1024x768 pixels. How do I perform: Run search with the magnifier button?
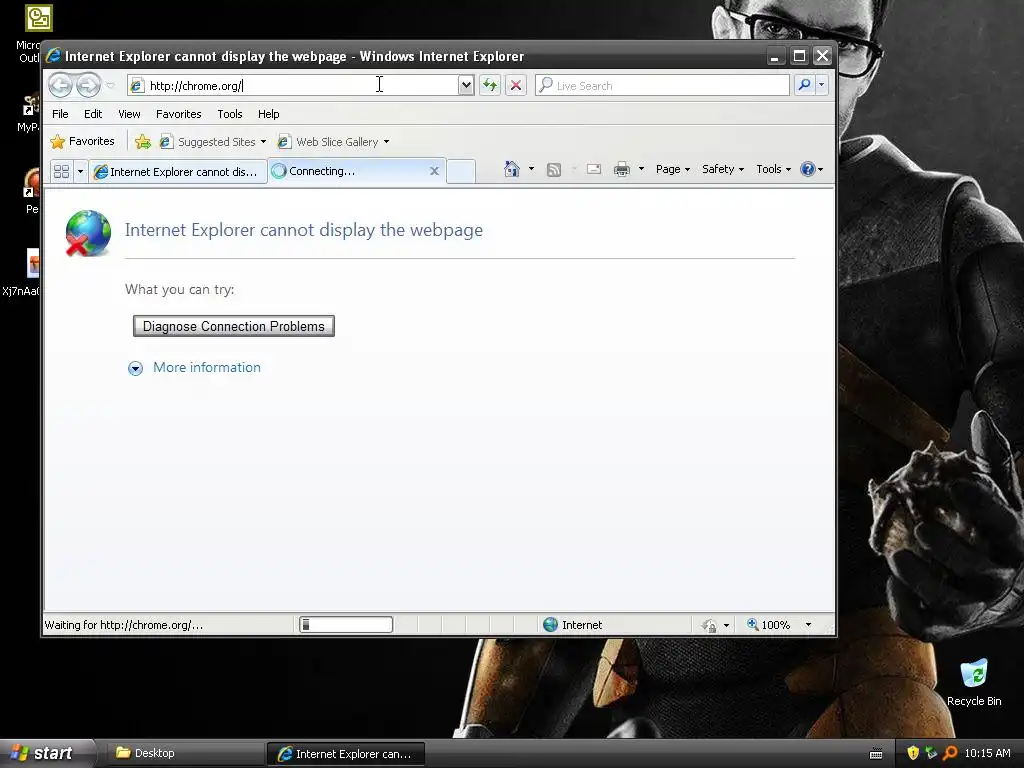pos(805,85)
